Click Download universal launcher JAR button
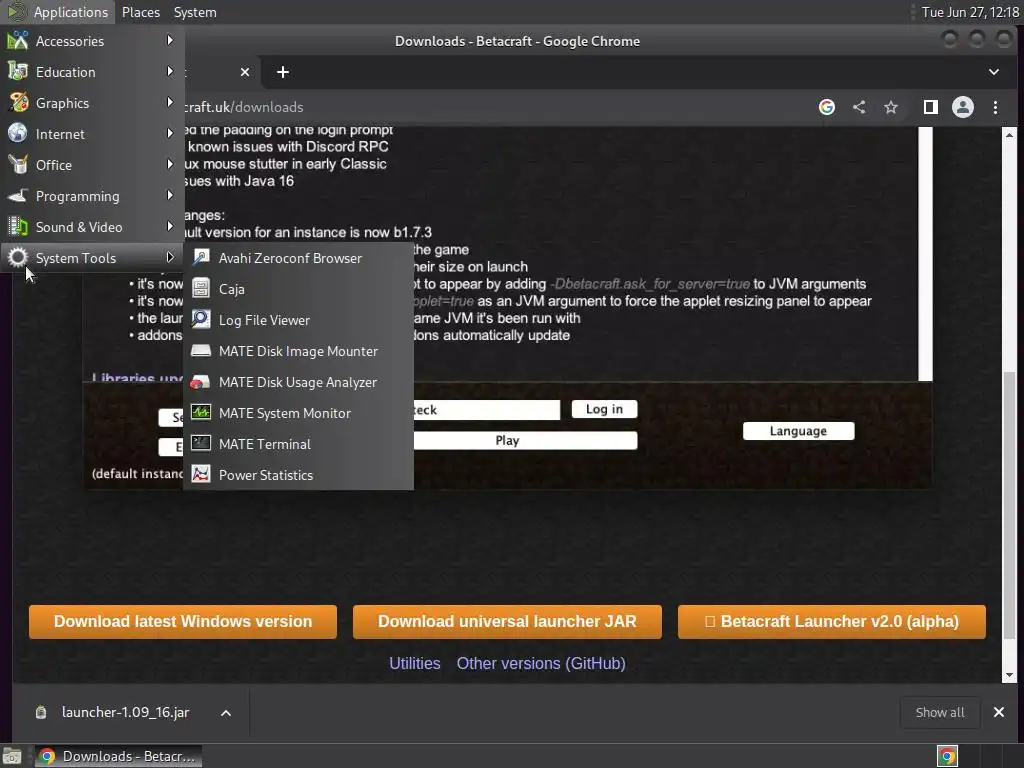The image size is (1024, 768). (507, 621)
